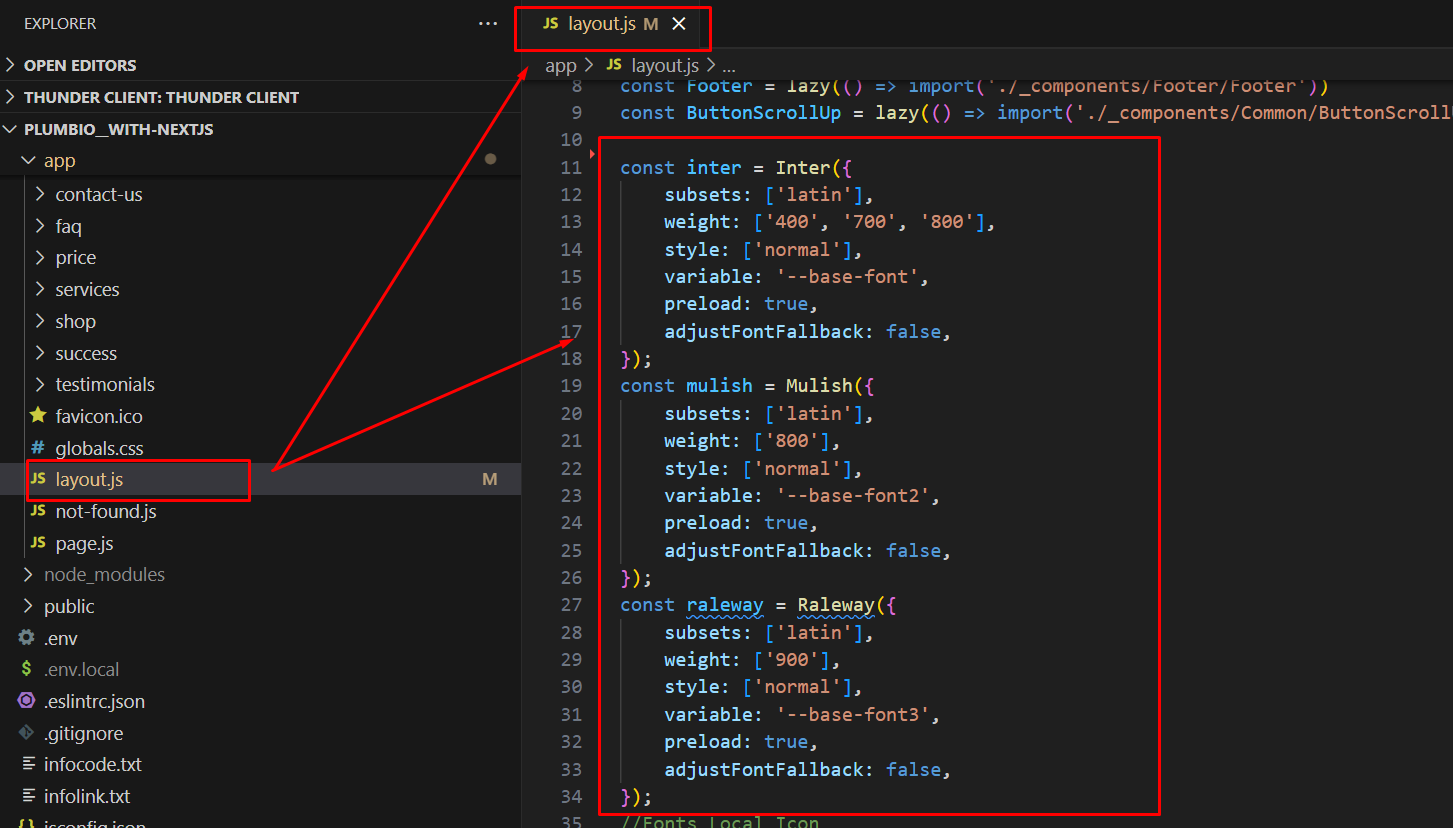Click JS icon beside page.js
Viewport: 1453px width, 828px height.
point(38,543)
